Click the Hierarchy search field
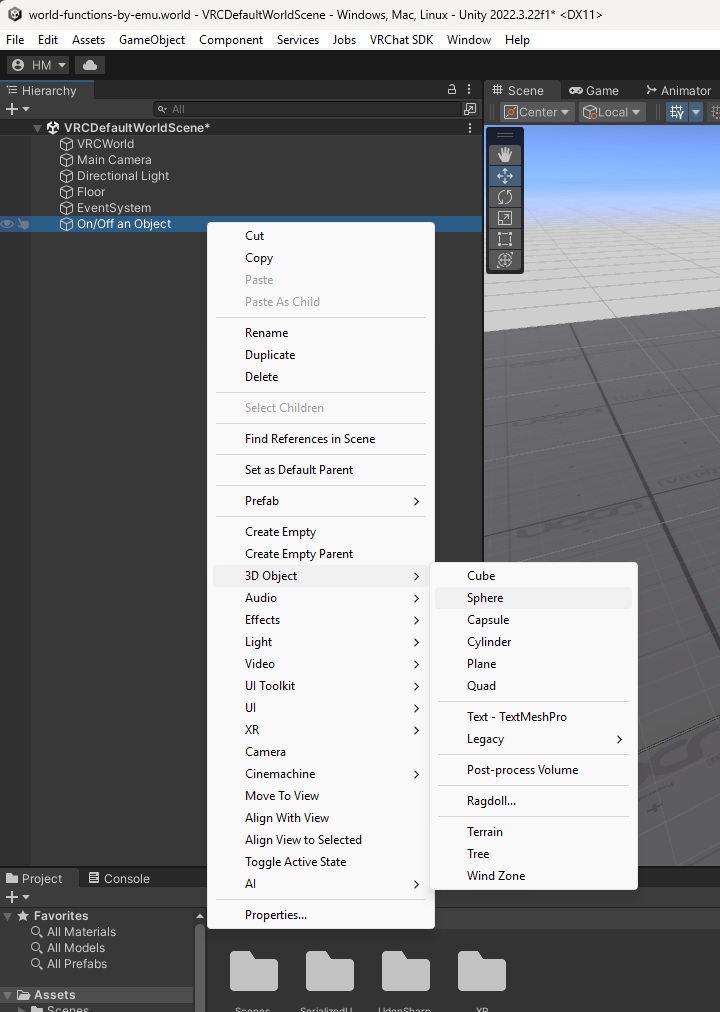The height and width of the screenshot is (1012, 720). pyautogui.click(x=310, y=109)
